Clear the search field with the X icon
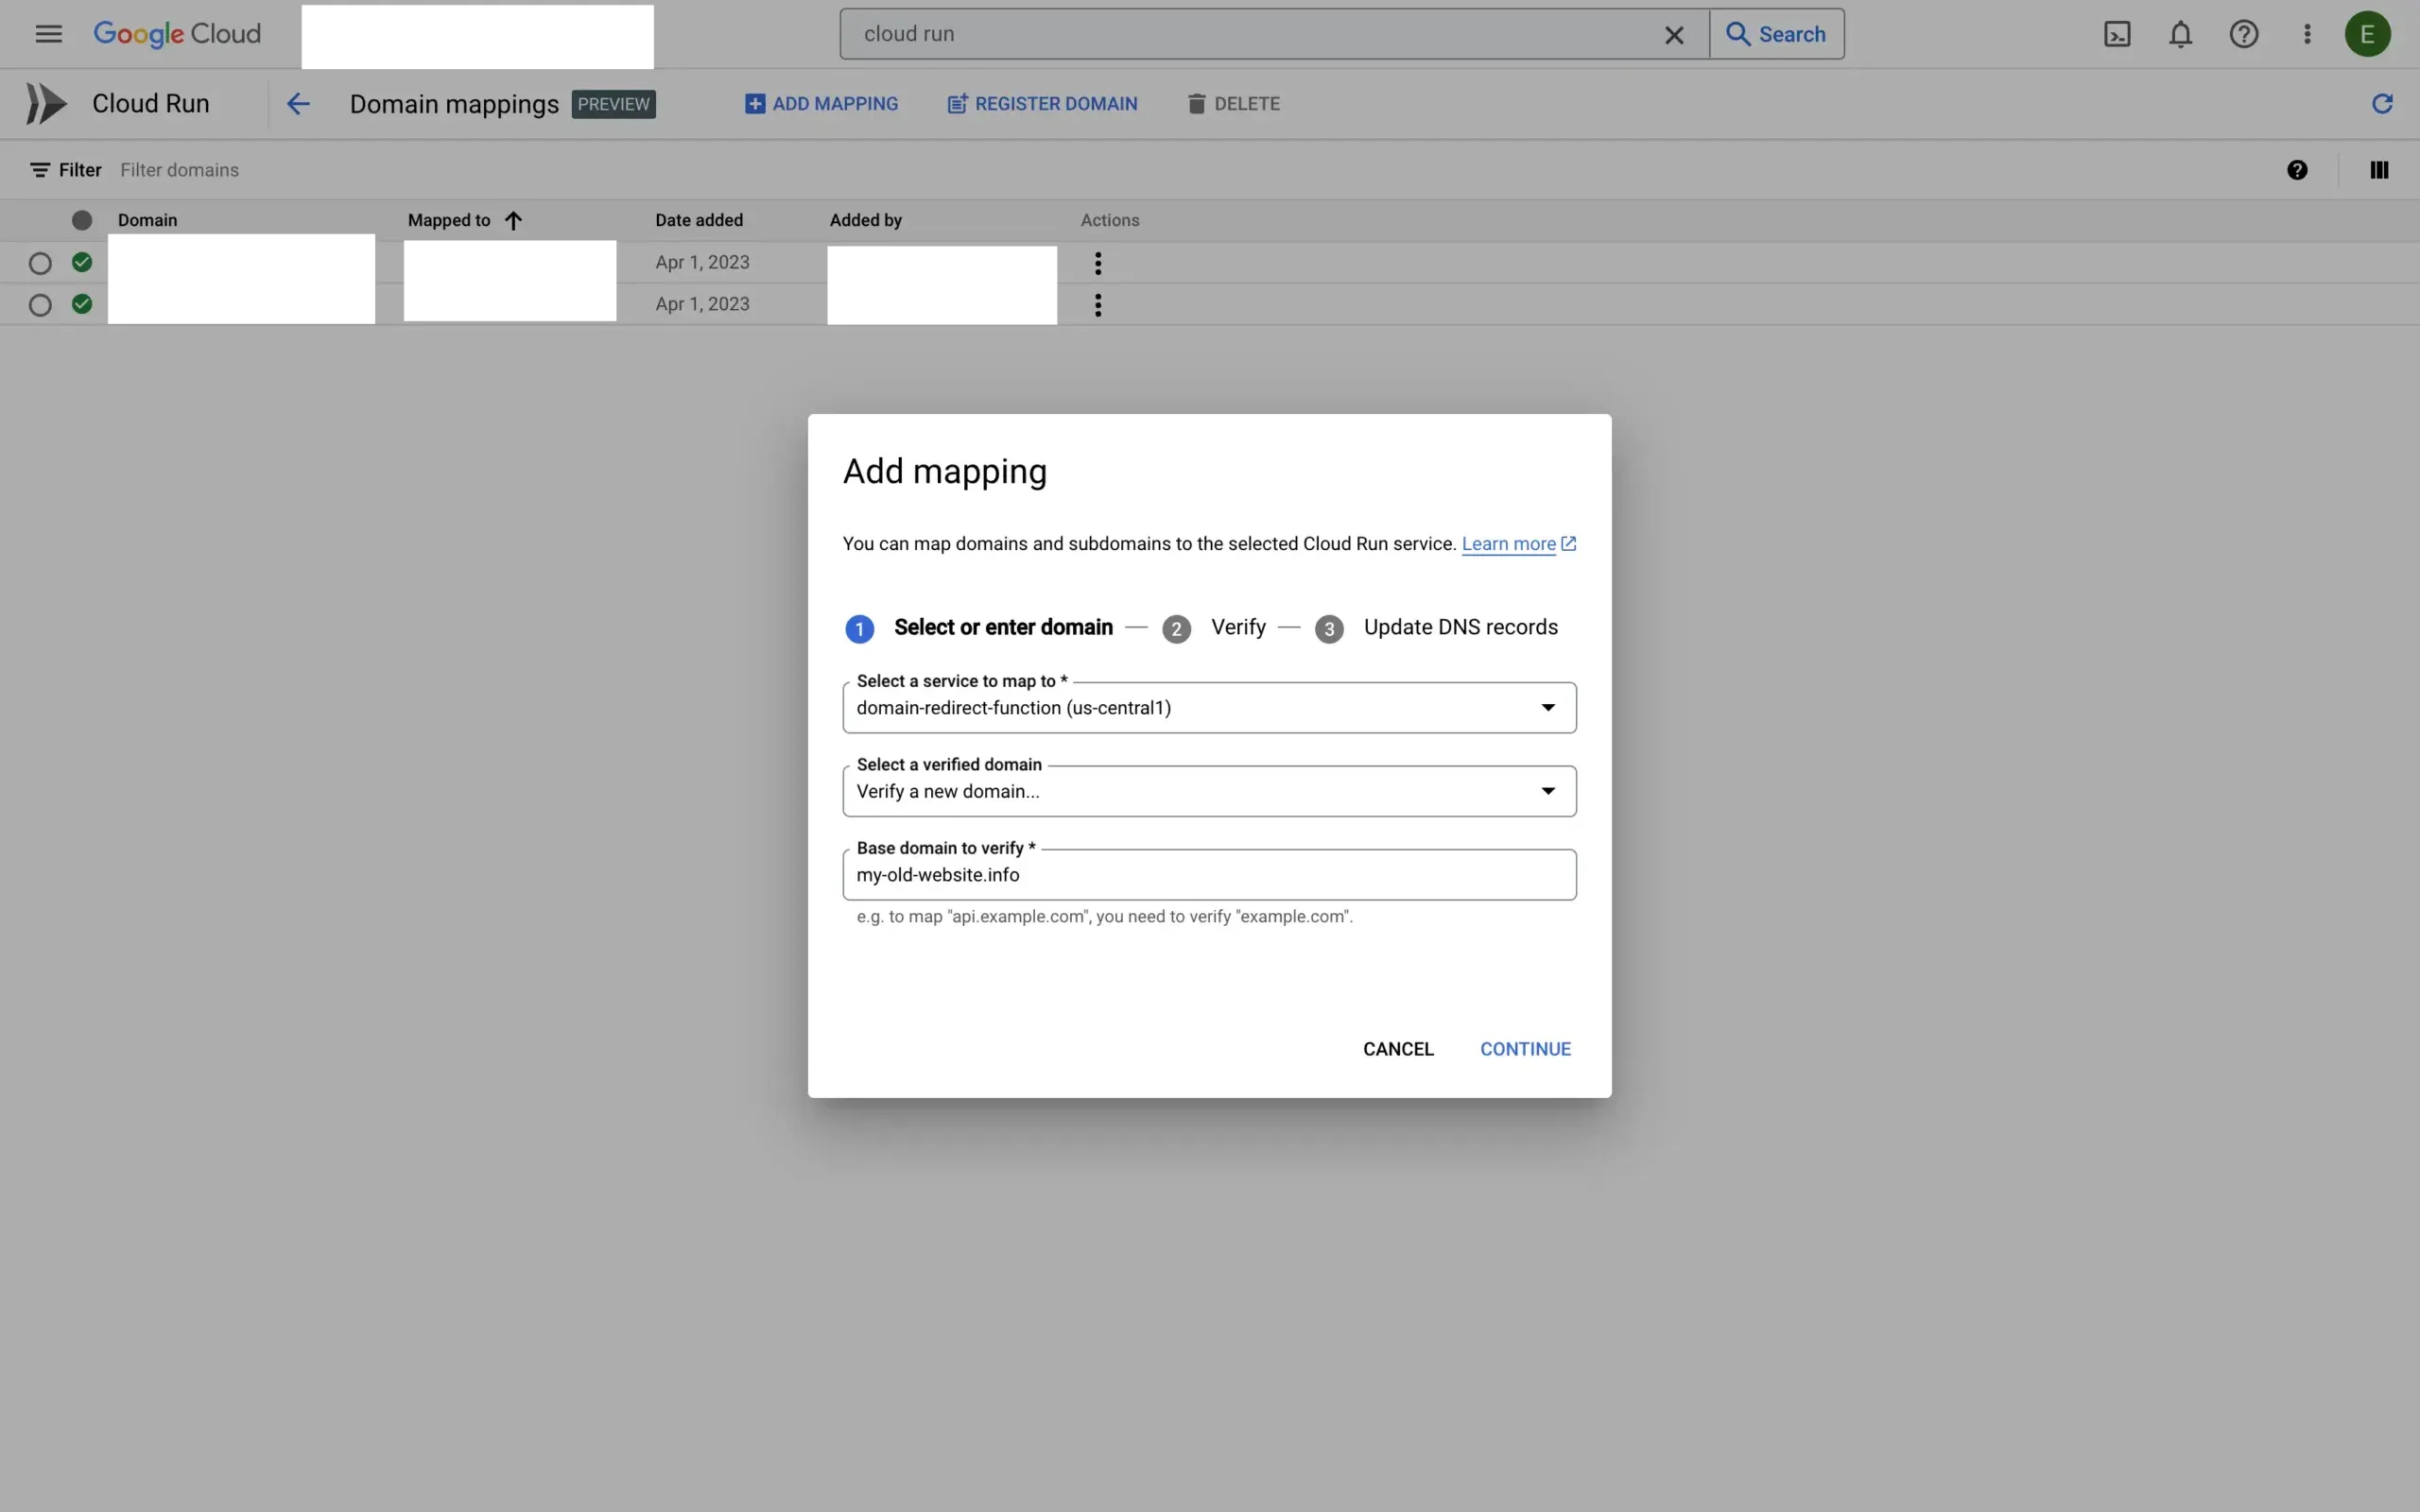The image size is (2420, 1512). (x=1673, y=33)
